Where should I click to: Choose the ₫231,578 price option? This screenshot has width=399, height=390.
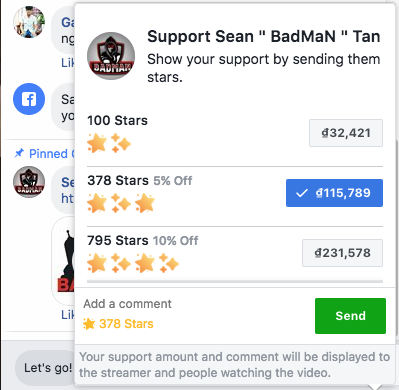[342, 253]
